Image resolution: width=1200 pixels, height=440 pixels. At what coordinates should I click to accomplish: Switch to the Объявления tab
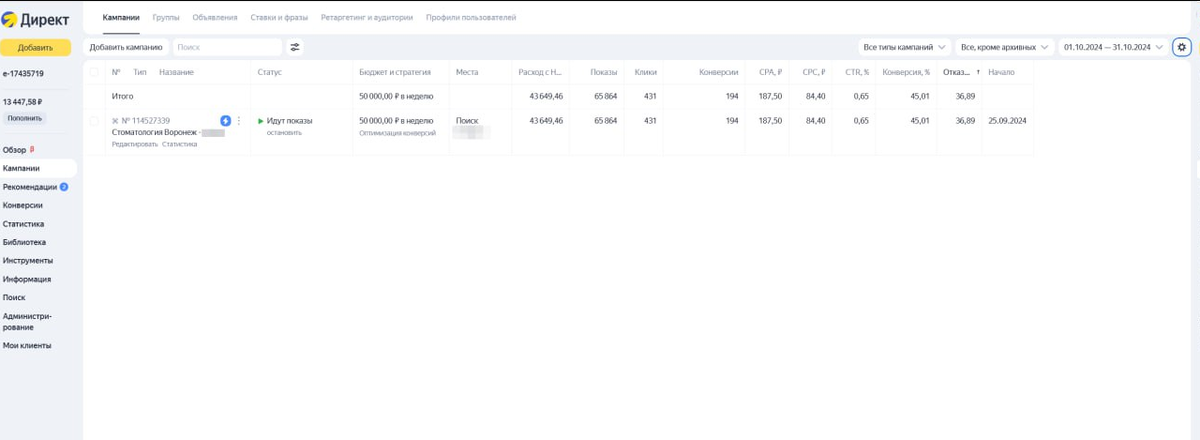click(x=215, y=18)
